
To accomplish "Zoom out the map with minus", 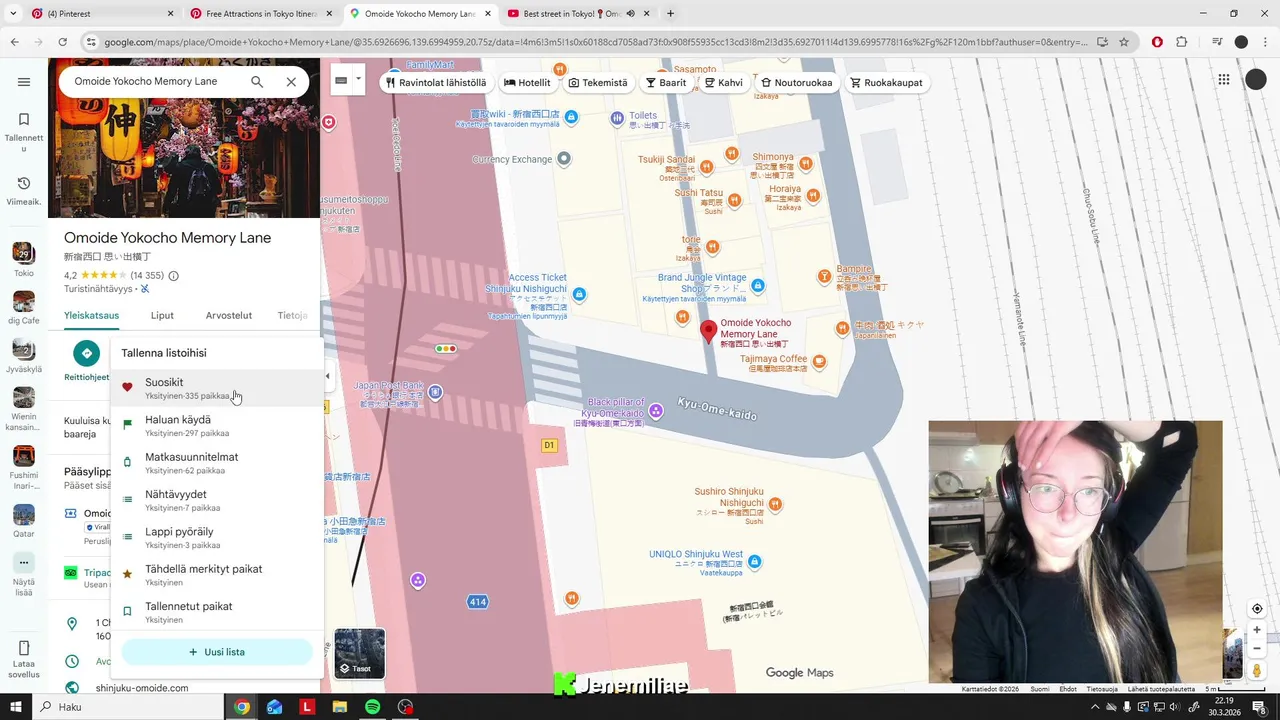I will click(x=1257, y=648).
